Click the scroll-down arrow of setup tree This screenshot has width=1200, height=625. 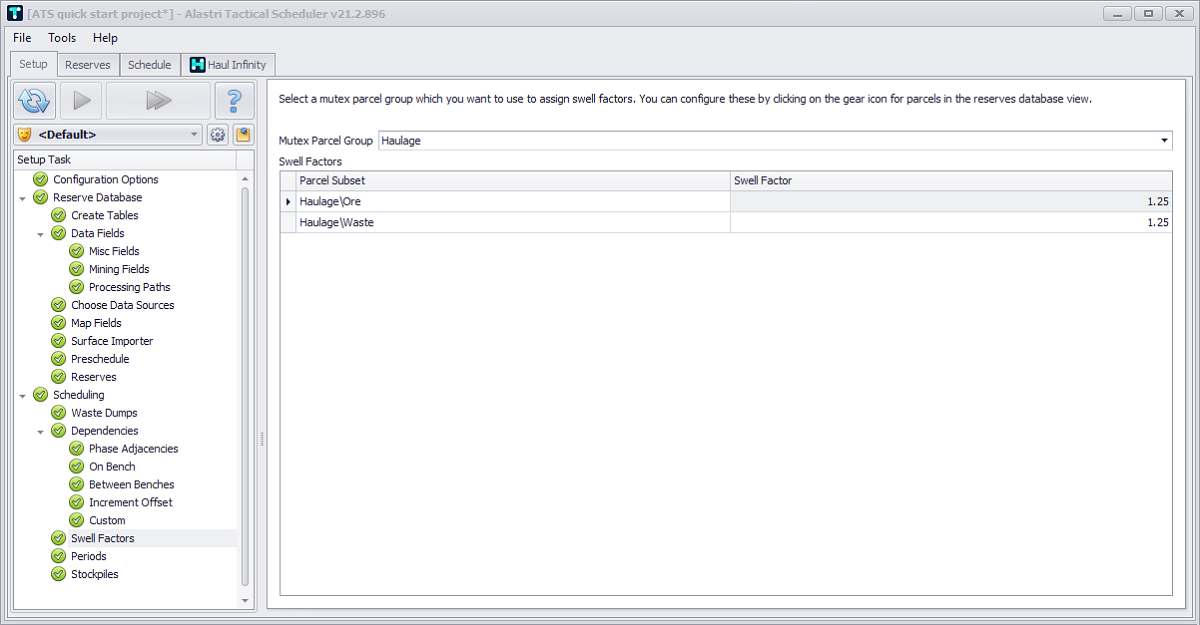point(246,601)
